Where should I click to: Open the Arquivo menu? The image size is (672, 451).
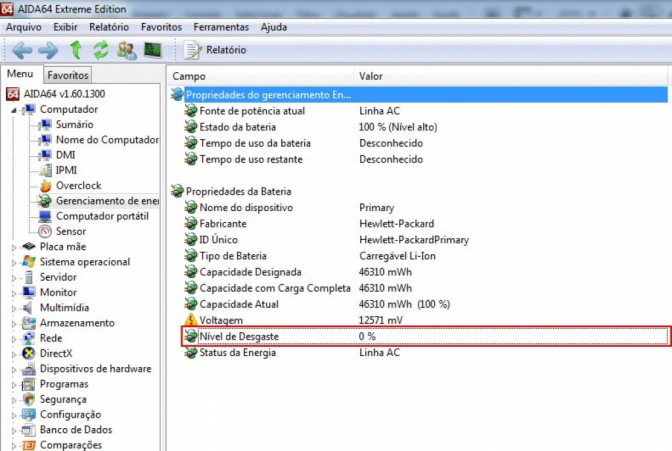[x=24, y=27]
